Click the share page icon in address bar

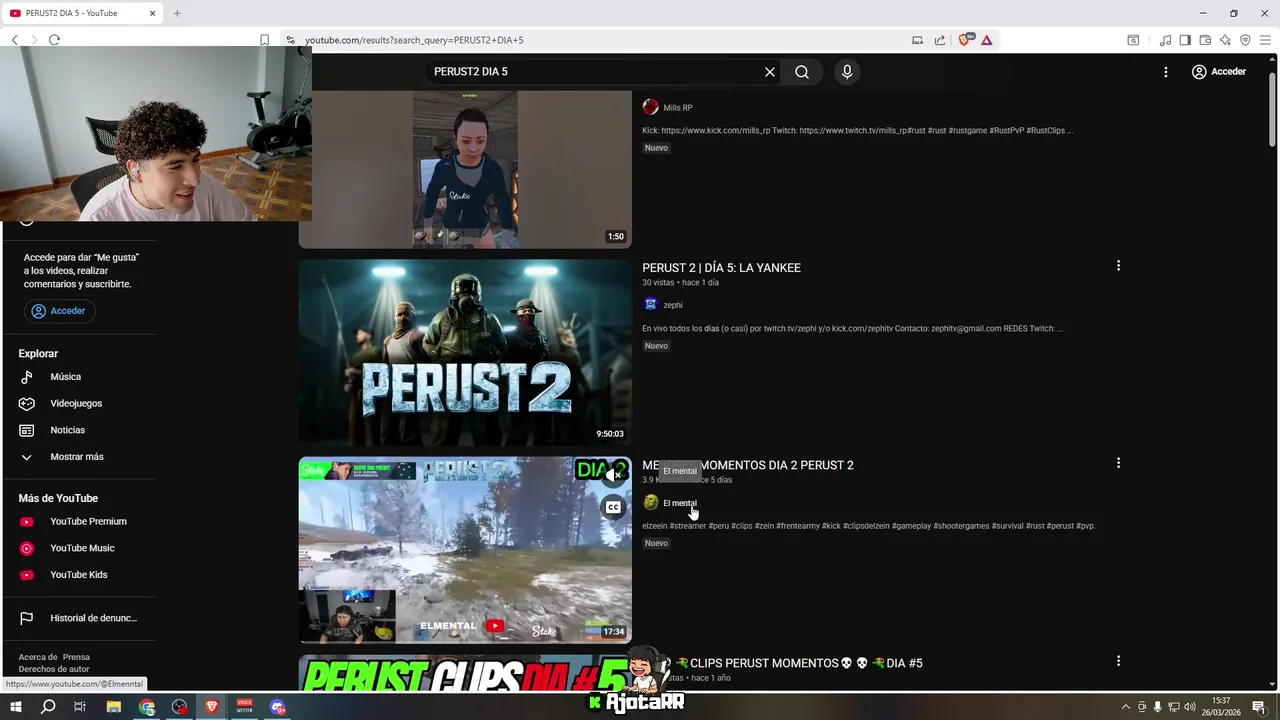[940, 40]
